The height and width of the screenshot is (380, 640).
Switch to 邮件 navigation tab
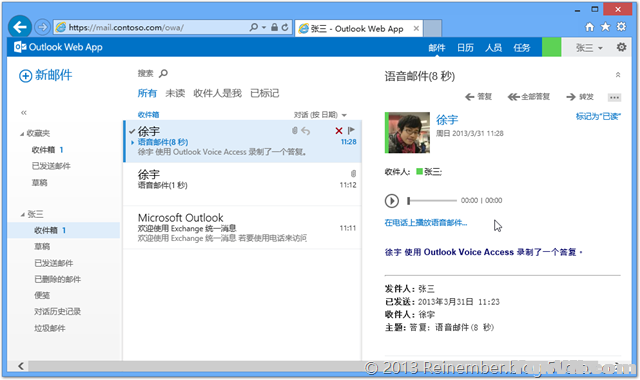pos(437,48)
